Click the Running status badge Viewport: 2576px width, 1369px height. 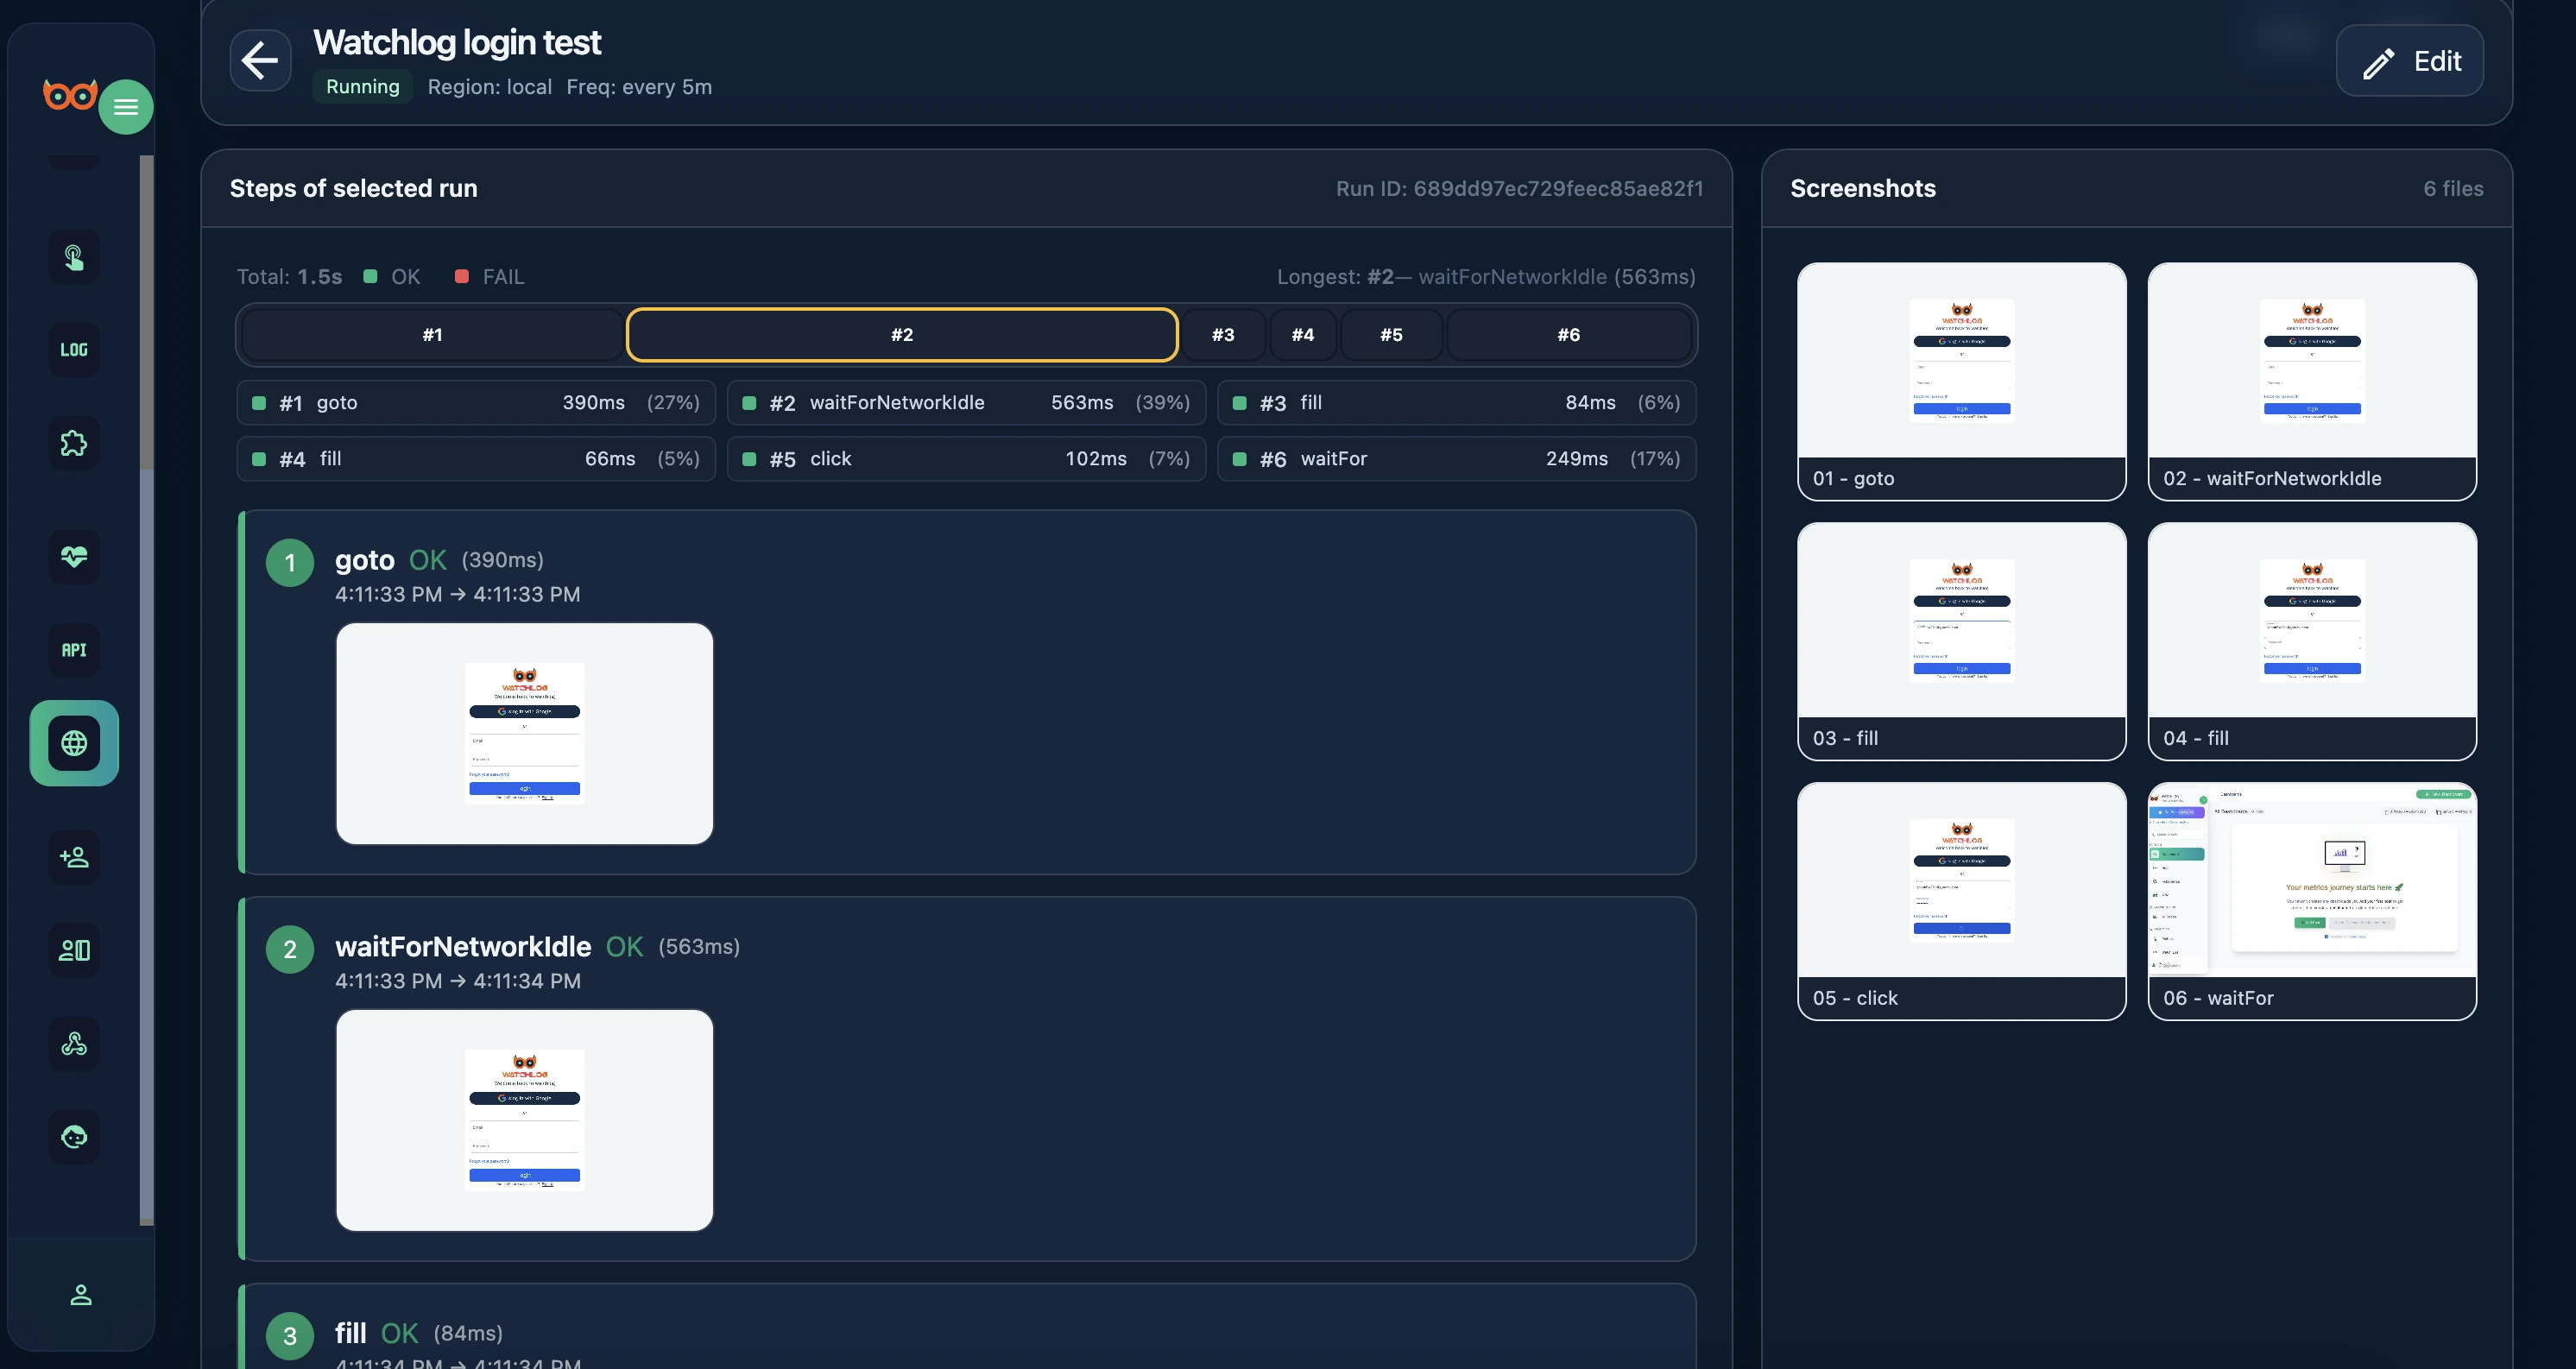[362, 87]
